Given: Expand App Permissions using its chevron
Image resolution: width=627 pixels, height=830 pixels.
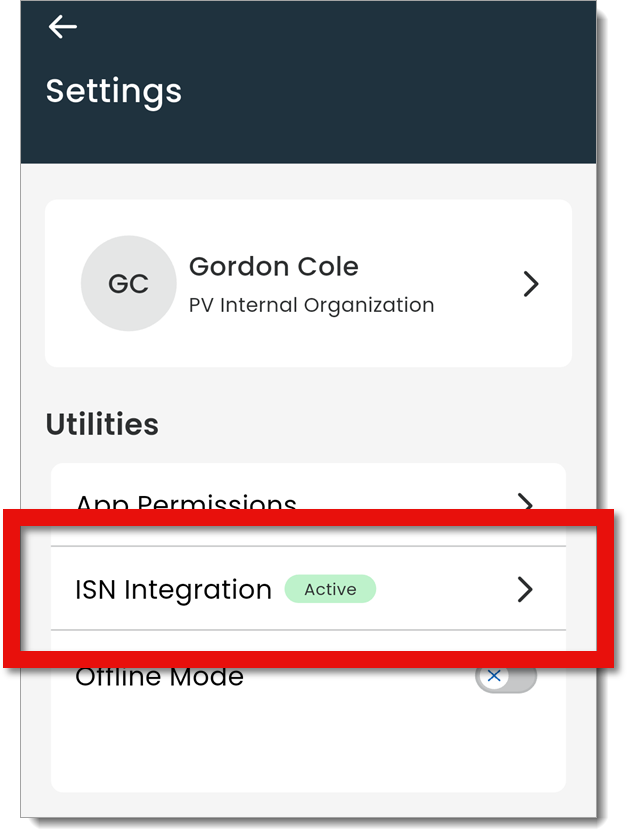Looking at the screenshot, I should click(x=525, y=502).
